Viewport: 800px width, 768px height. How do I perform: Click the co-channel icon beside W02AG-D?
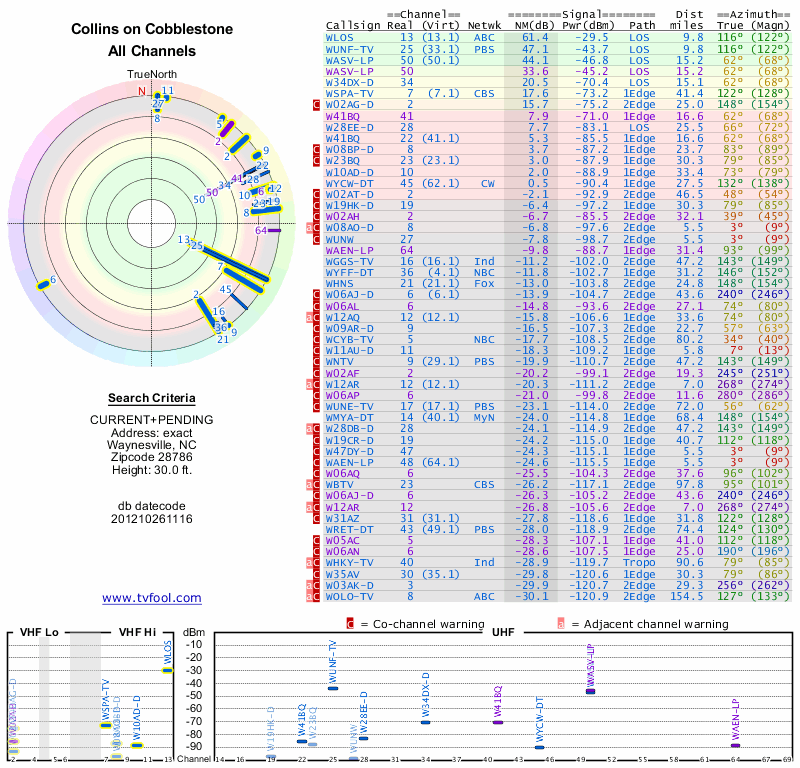(x=316, y=105)
